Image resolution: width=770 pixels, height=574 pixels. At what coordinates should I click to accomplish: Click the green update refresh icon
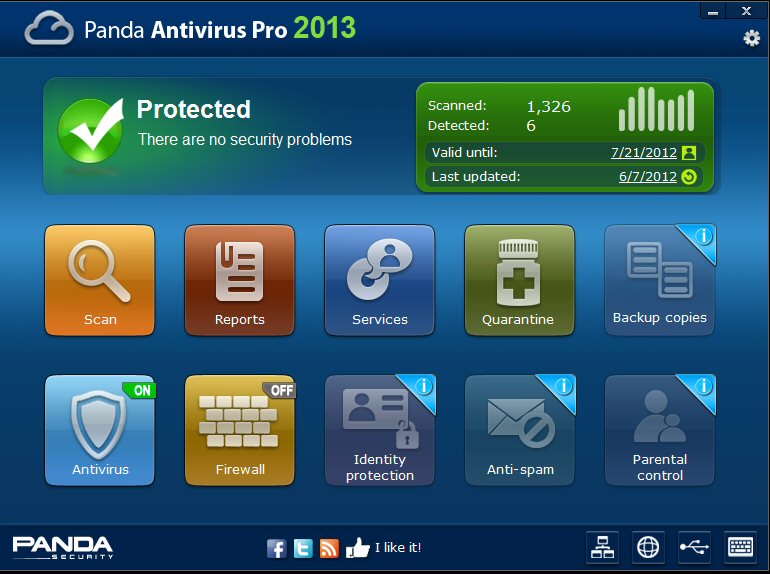(x=689, y=176)
